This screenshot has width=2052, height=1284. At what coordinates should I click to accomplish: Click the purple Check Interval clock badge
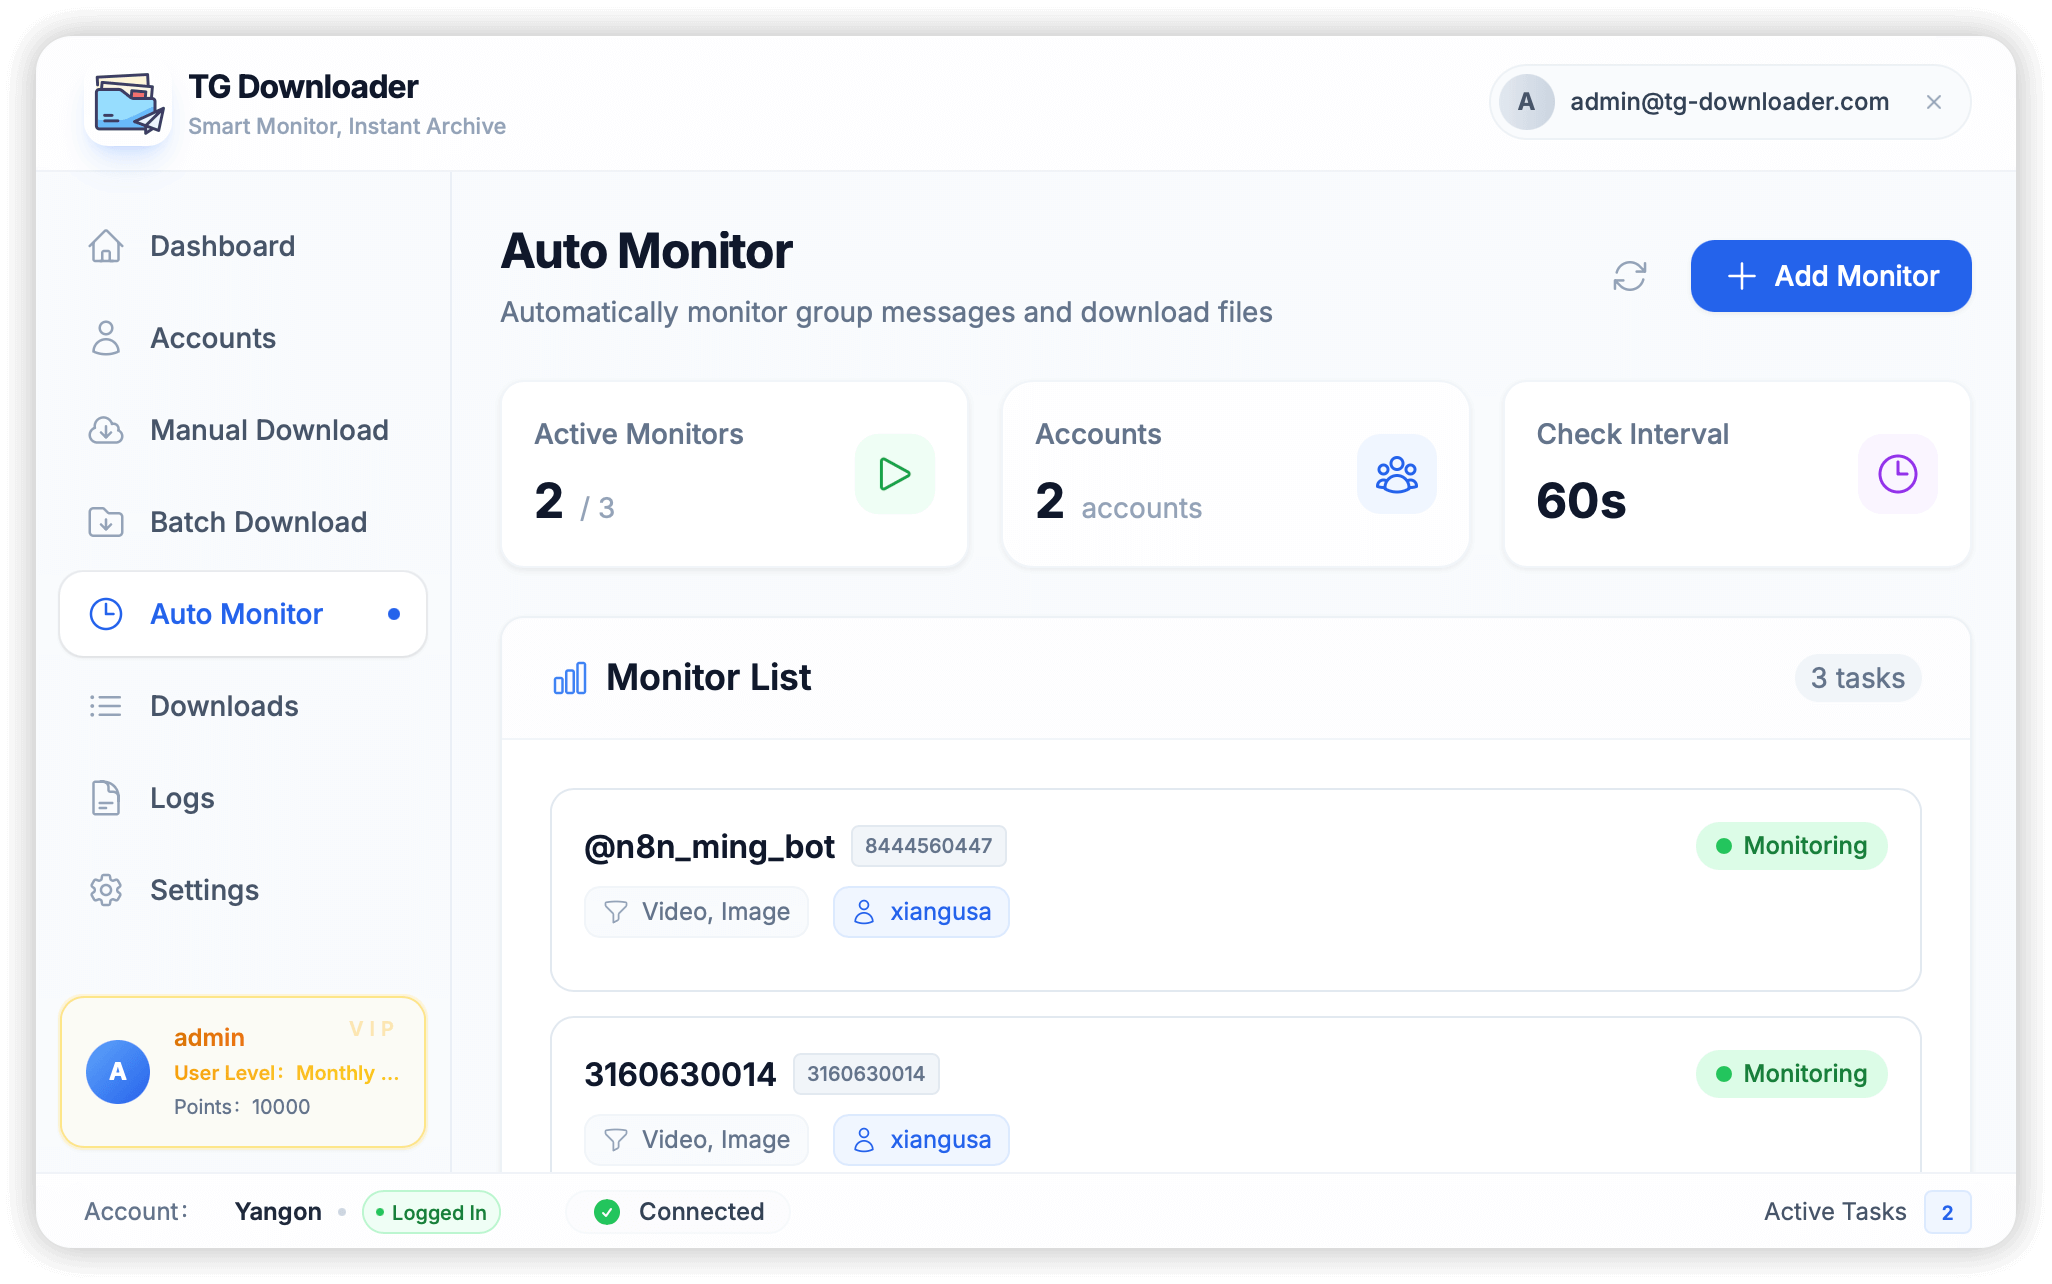pyautogui.click(x=1896, y=474)
